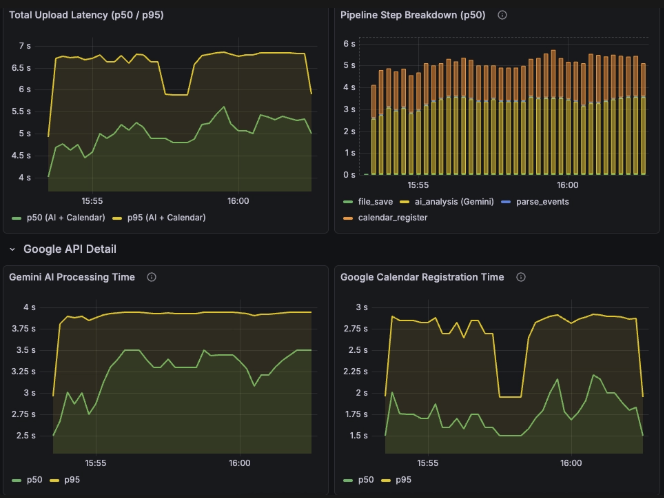This screenshot has width=664, height=498.
Task: Isolate the ai_analysis (Gemini) legend series
Action: 454,201
